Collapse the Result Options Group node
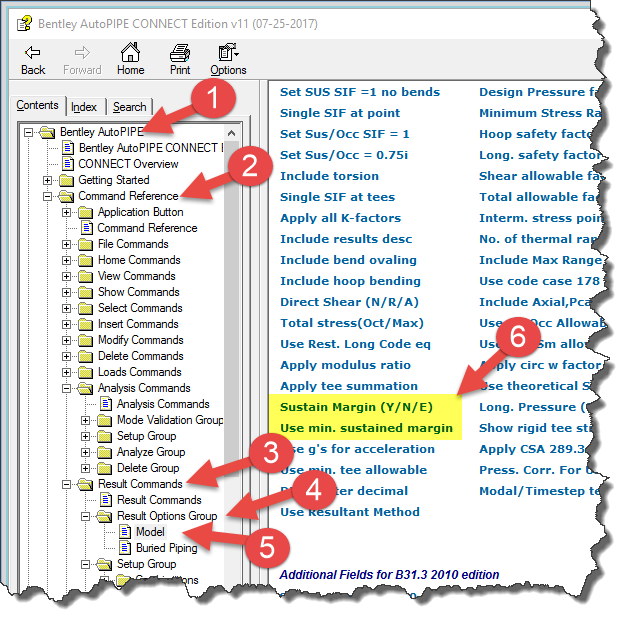633x623 pixels. [x=85, y=516]
